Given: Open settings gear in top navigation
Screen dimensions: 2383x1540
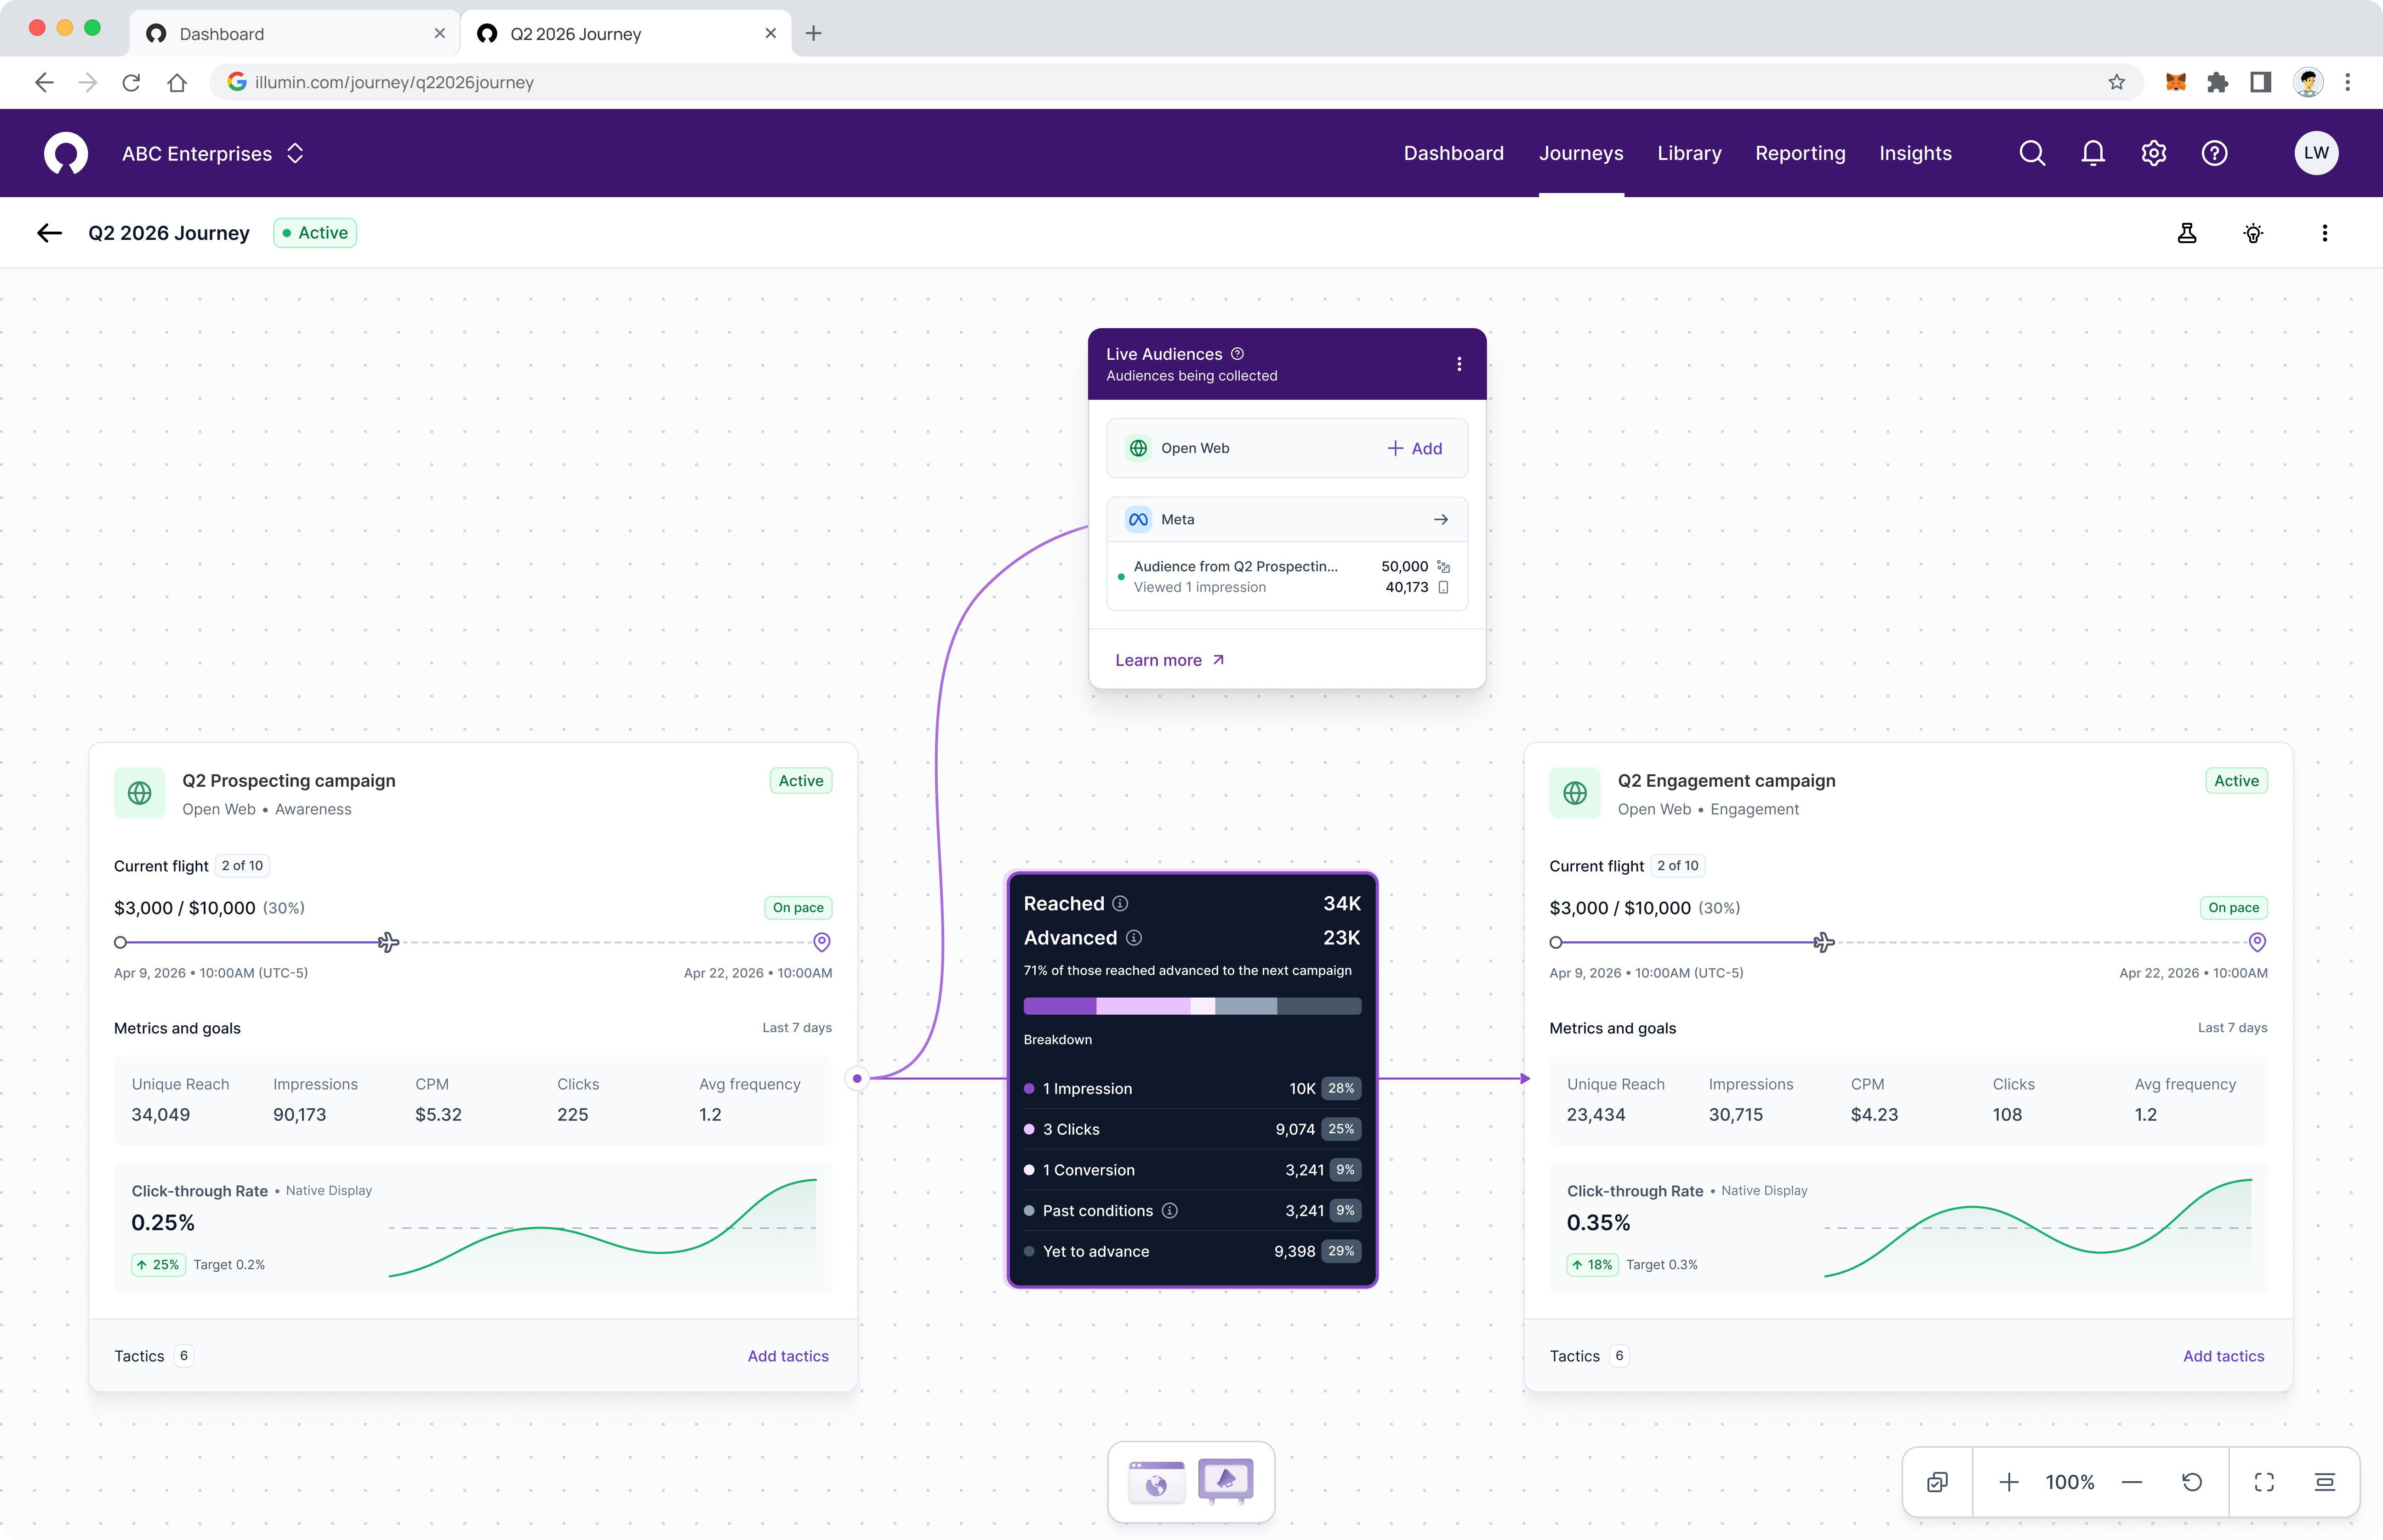Looking at the screenshot, I should click(x=2153, y=153).
